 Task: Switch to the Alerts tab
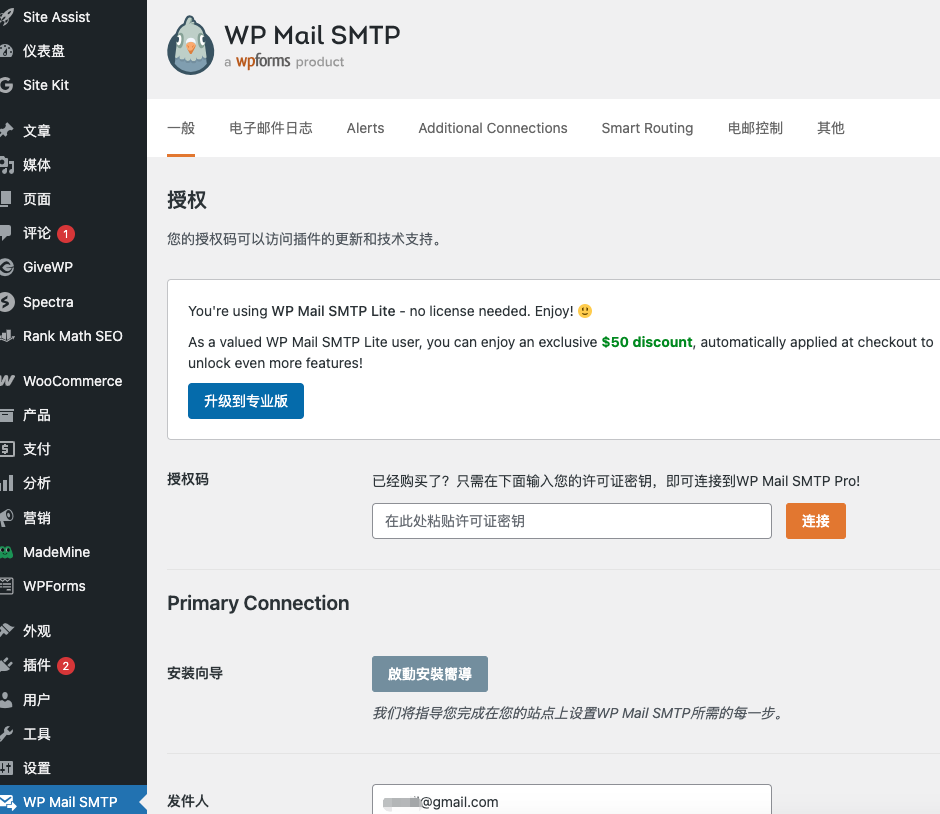(x=365, y=128)
